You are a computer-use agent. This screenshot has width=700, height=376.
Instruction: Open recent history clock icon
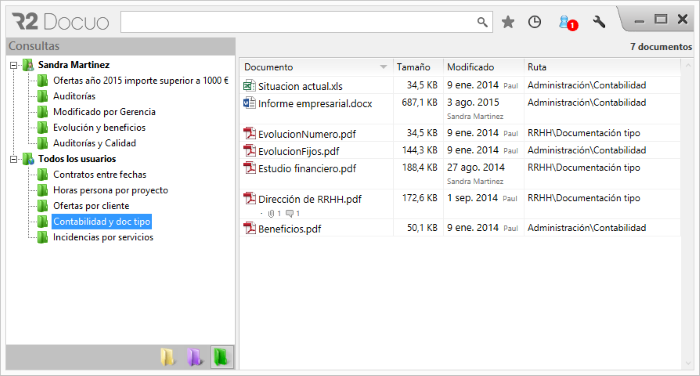(534, 21)
